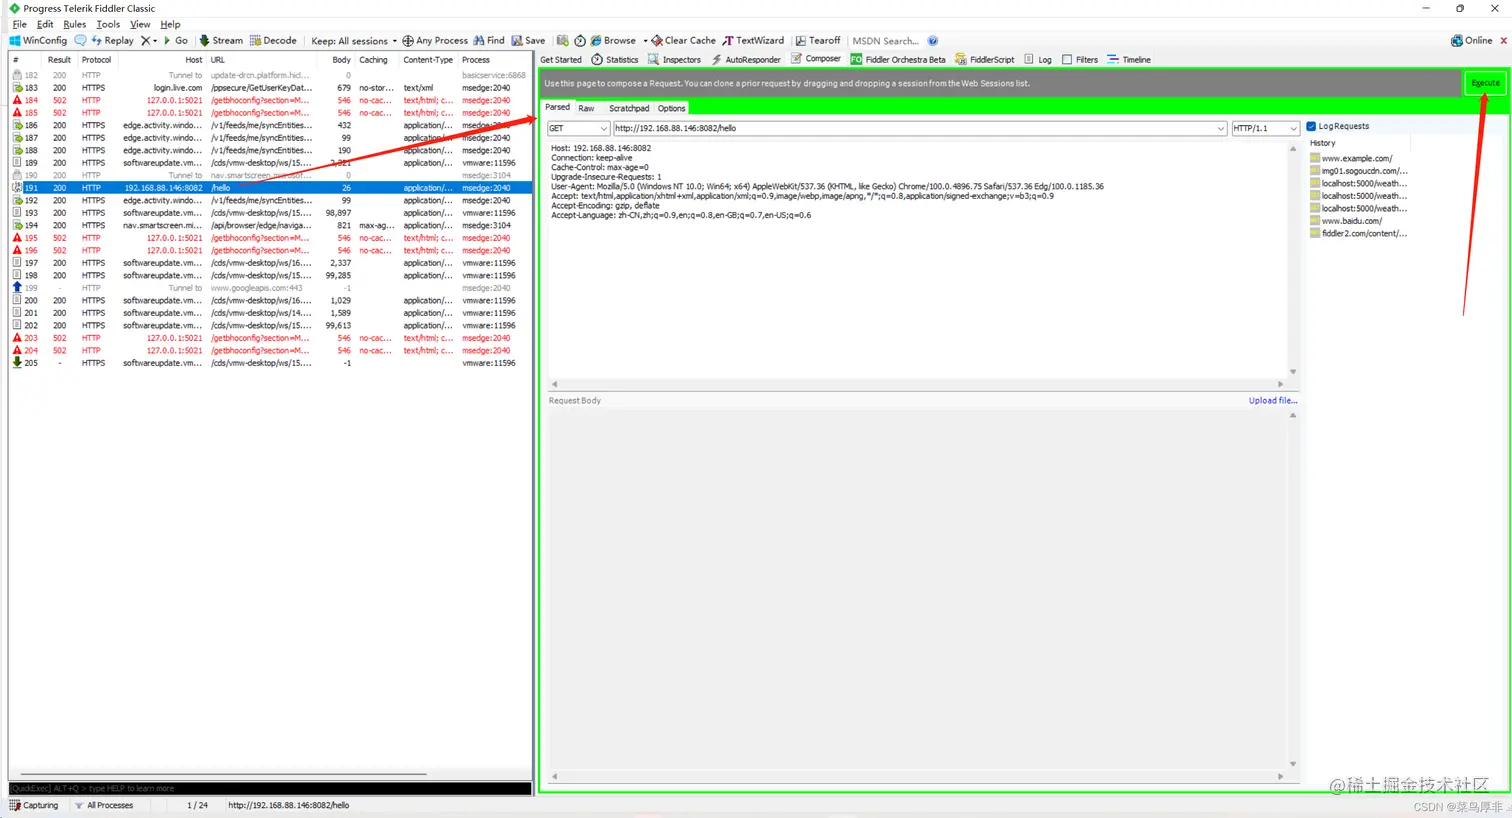Close the toolbar with the X beside Online
Viewport: 1512px width, 818px height.
[x=1503, y=41]
